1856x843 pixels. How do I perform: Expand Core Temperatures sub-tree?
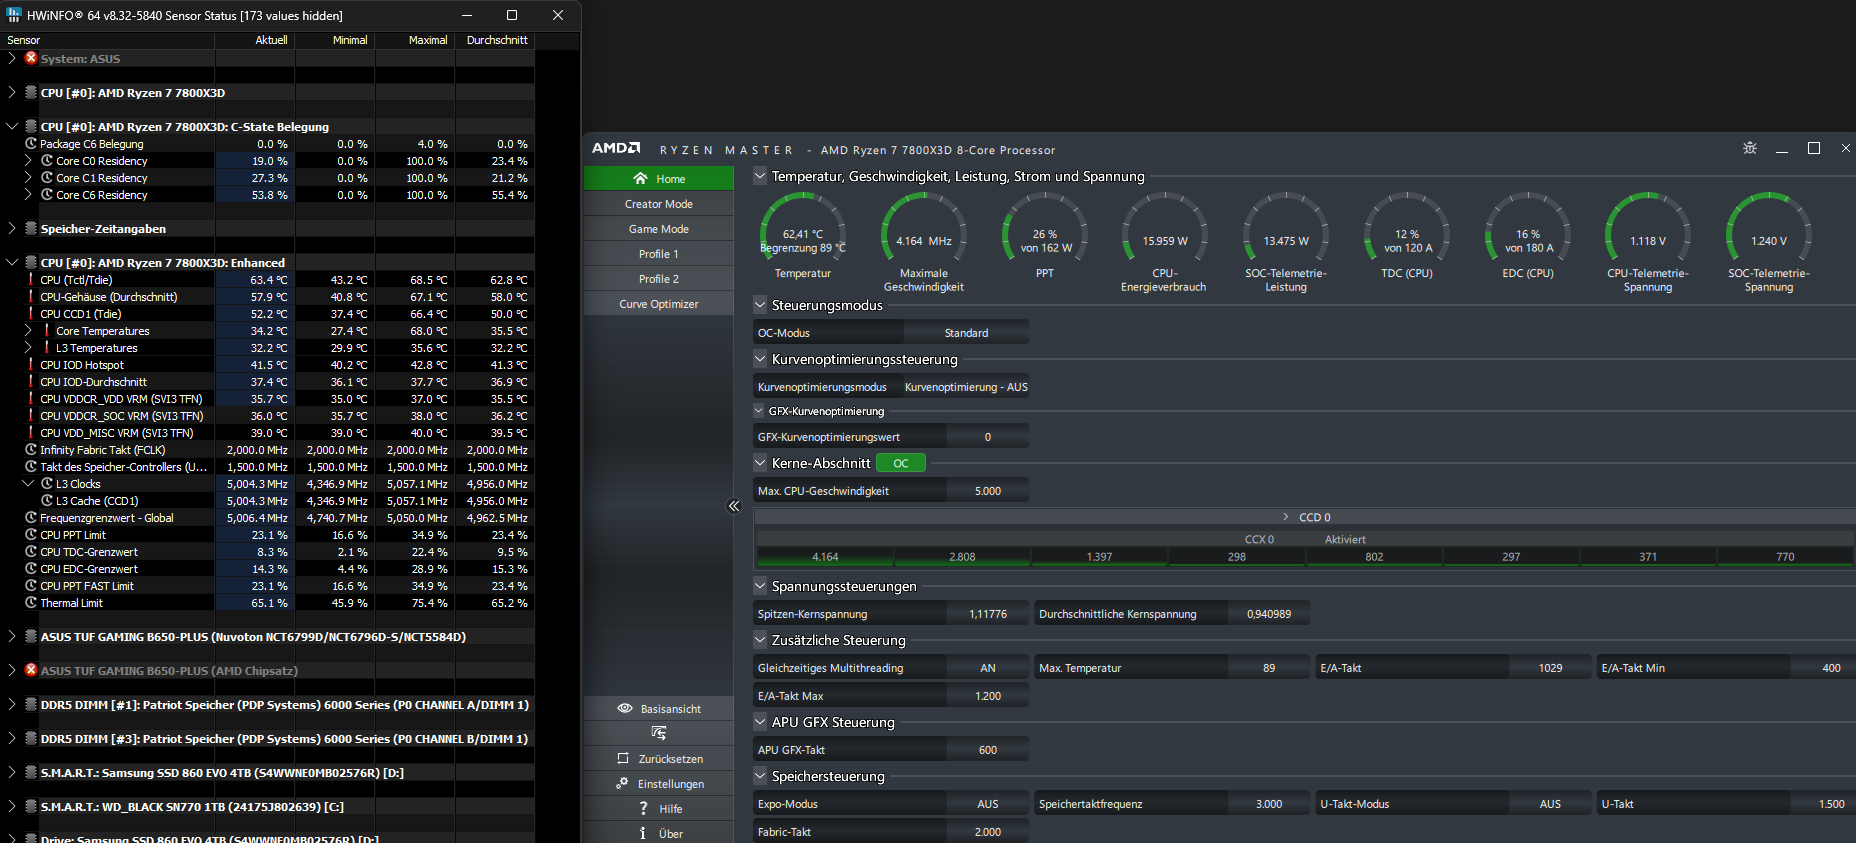28,330
